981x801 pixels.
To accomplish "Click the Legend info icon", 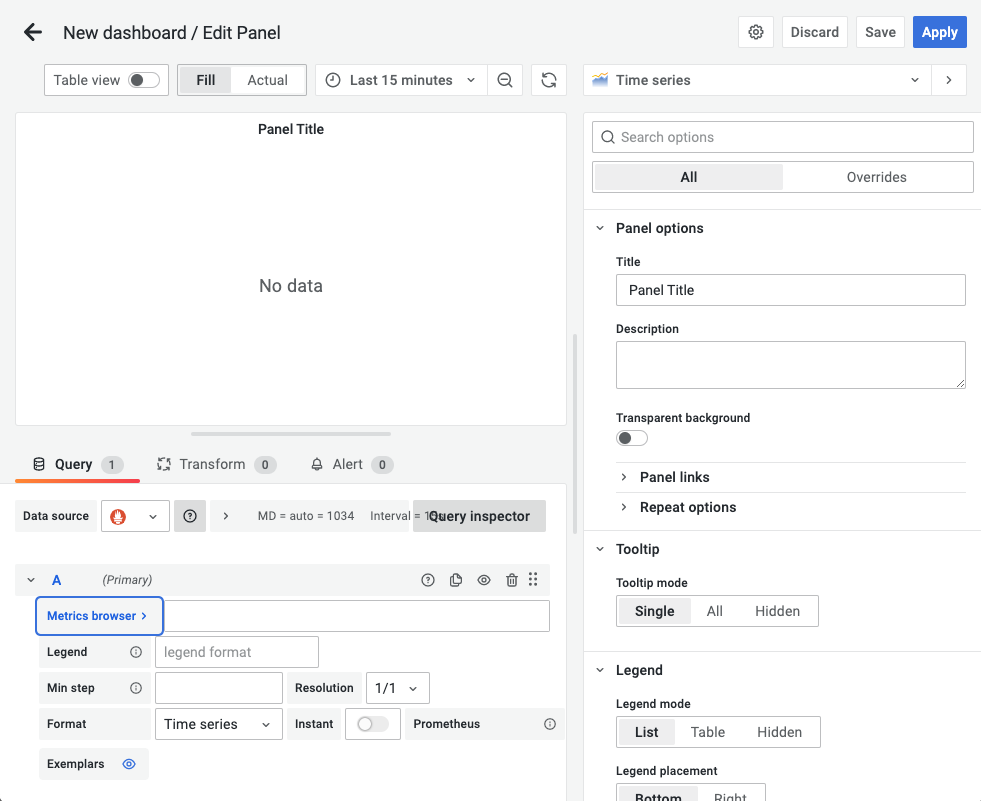I will pyautogui.click(x=136, y=652).
